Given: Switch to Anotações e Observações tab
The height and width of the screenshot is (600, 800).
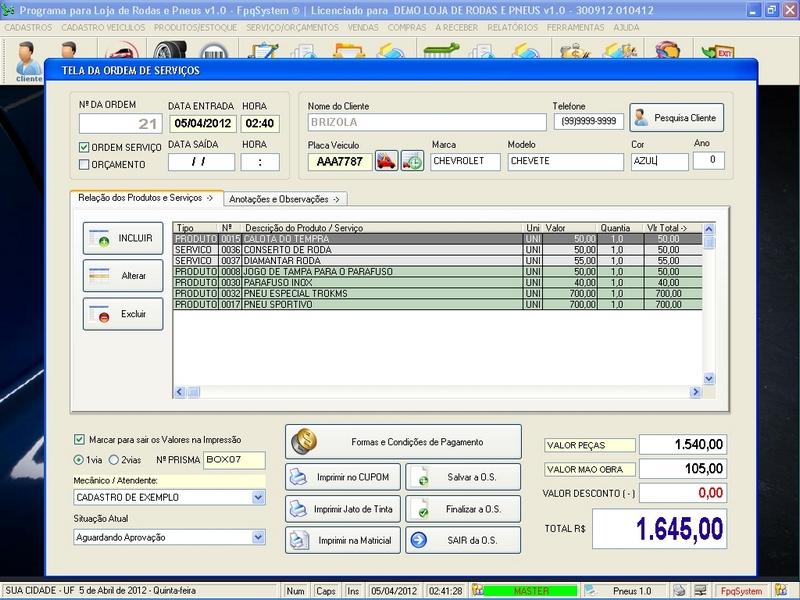Looking at the screenshot, I should 286,199.
